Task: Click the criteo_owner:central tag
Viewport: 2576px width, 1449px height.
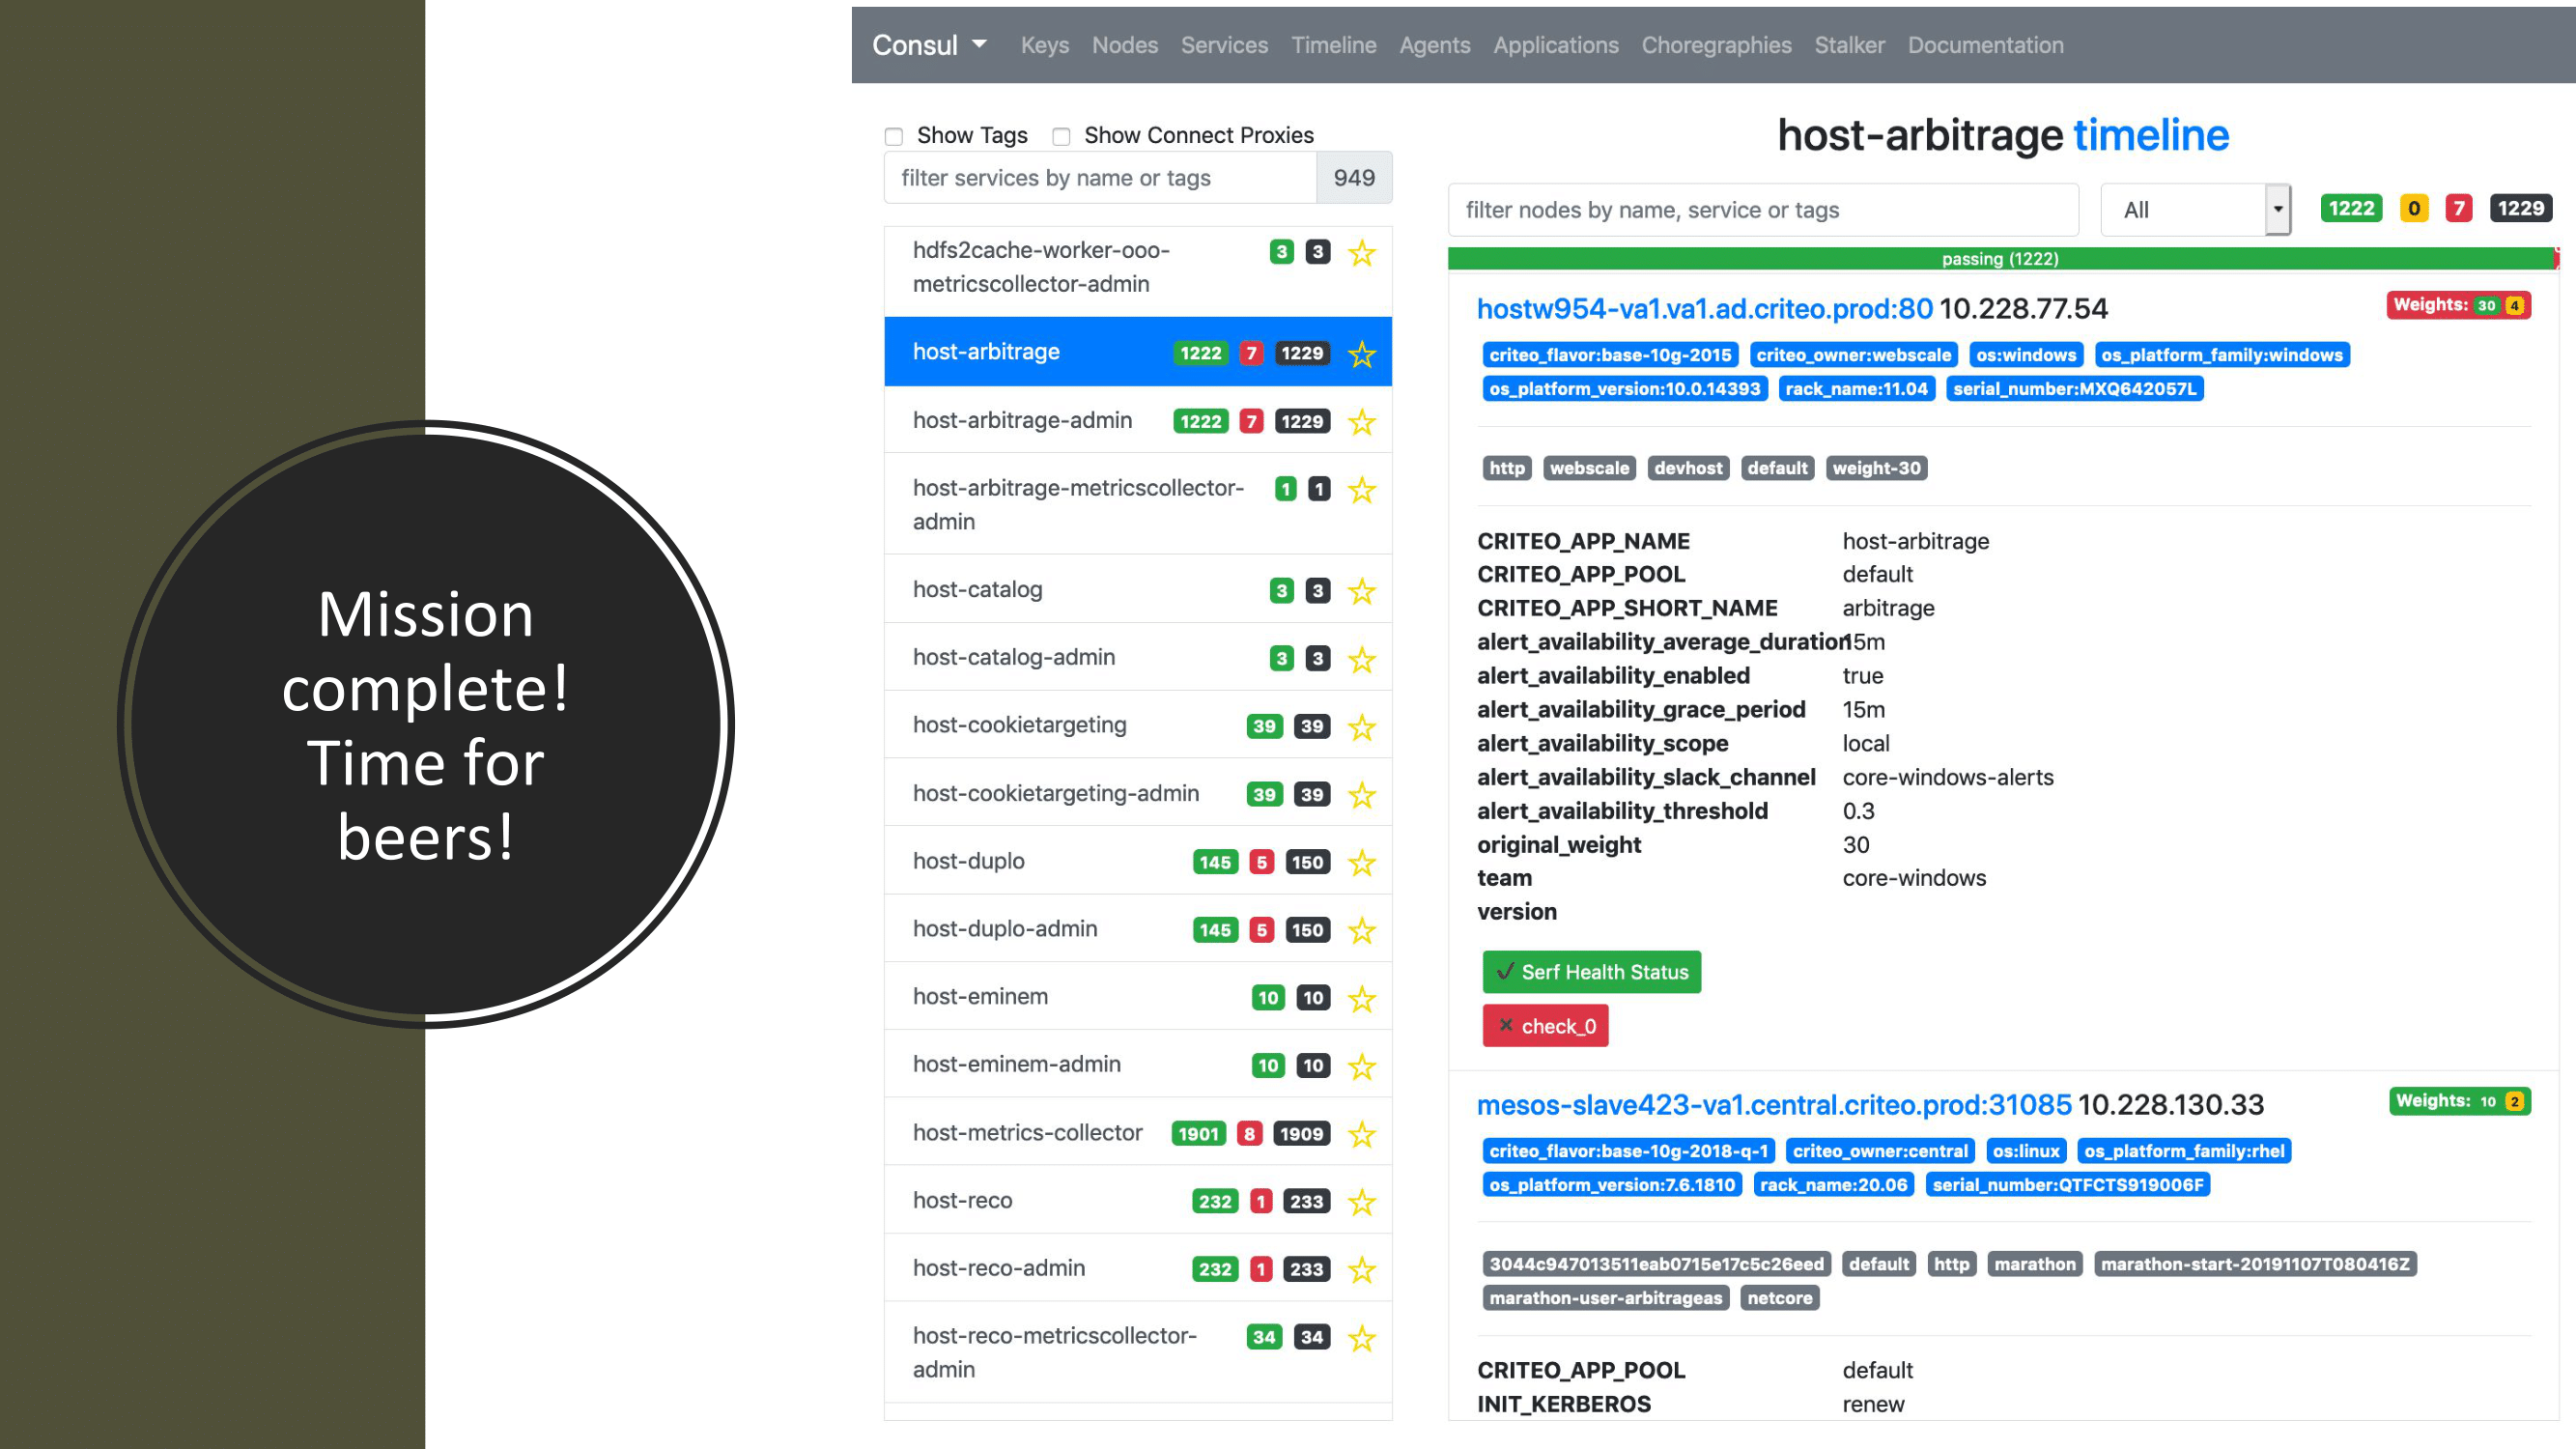Action: click(x=1879, y=1151)
